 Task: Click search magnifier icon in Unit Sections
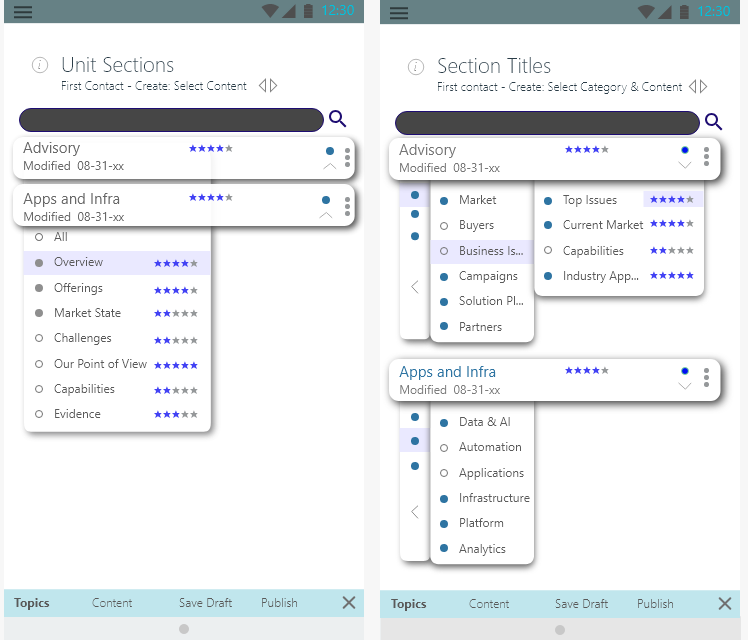click(x=337, y=119)
